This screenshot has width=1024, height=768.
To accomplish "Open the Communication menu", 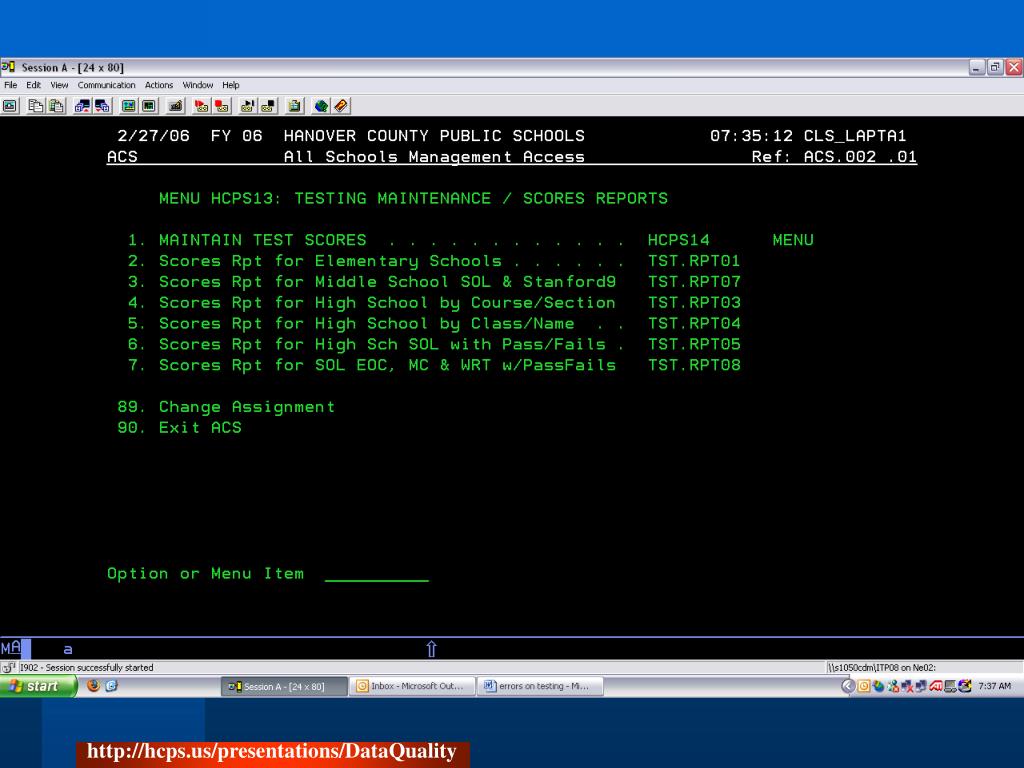I will 106,85.
